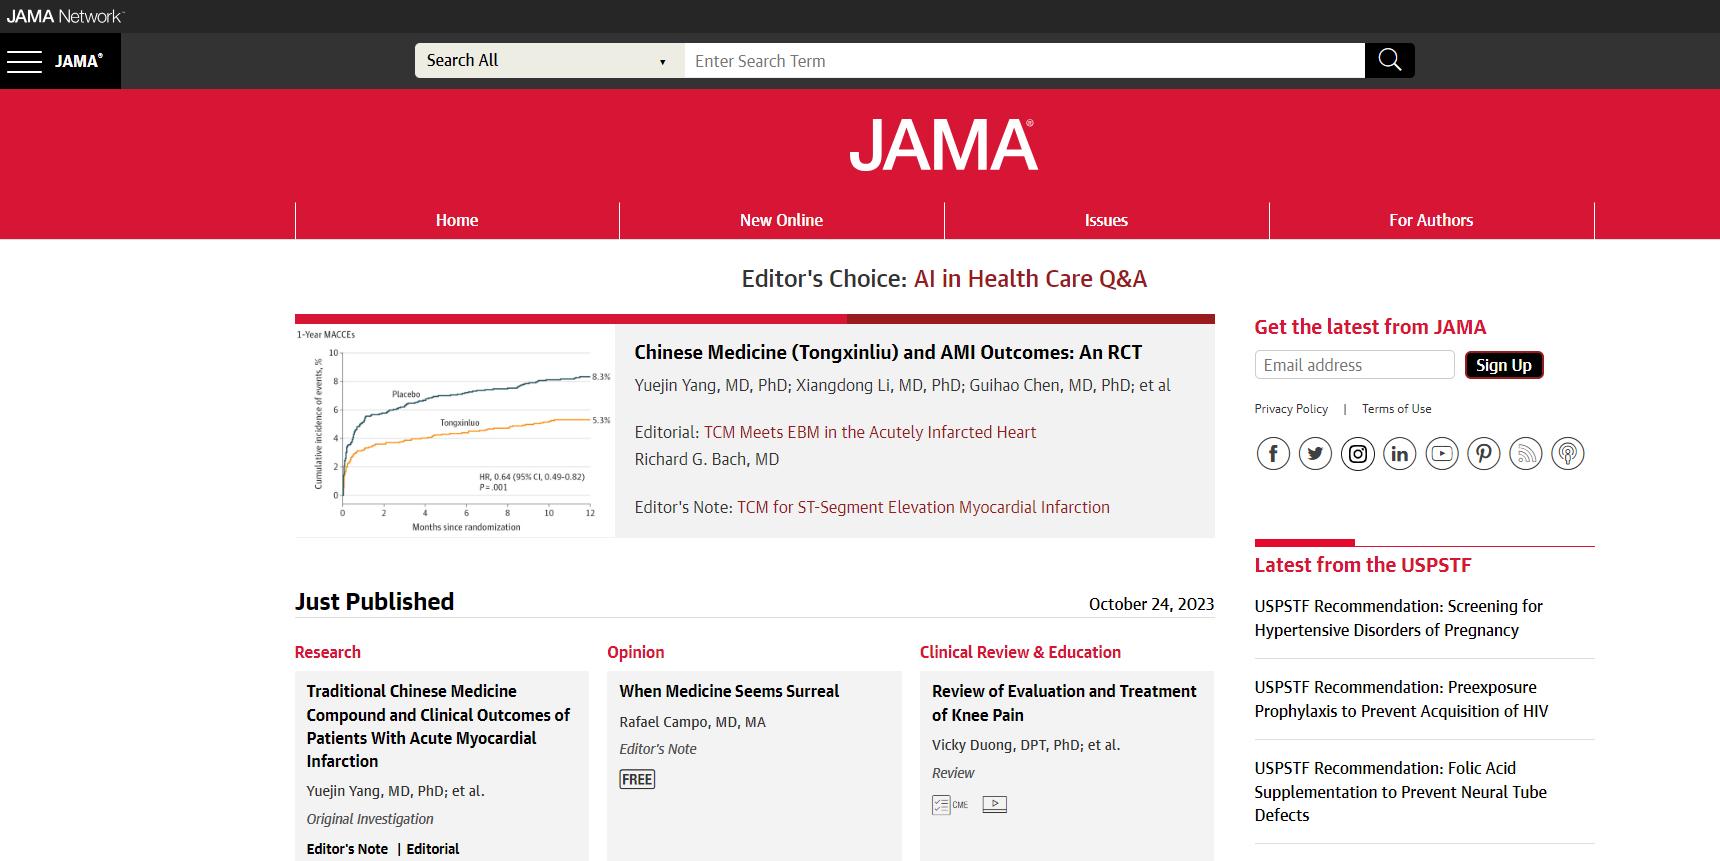Open When Medicine Seems Surreal article

[x=729, y=691]
